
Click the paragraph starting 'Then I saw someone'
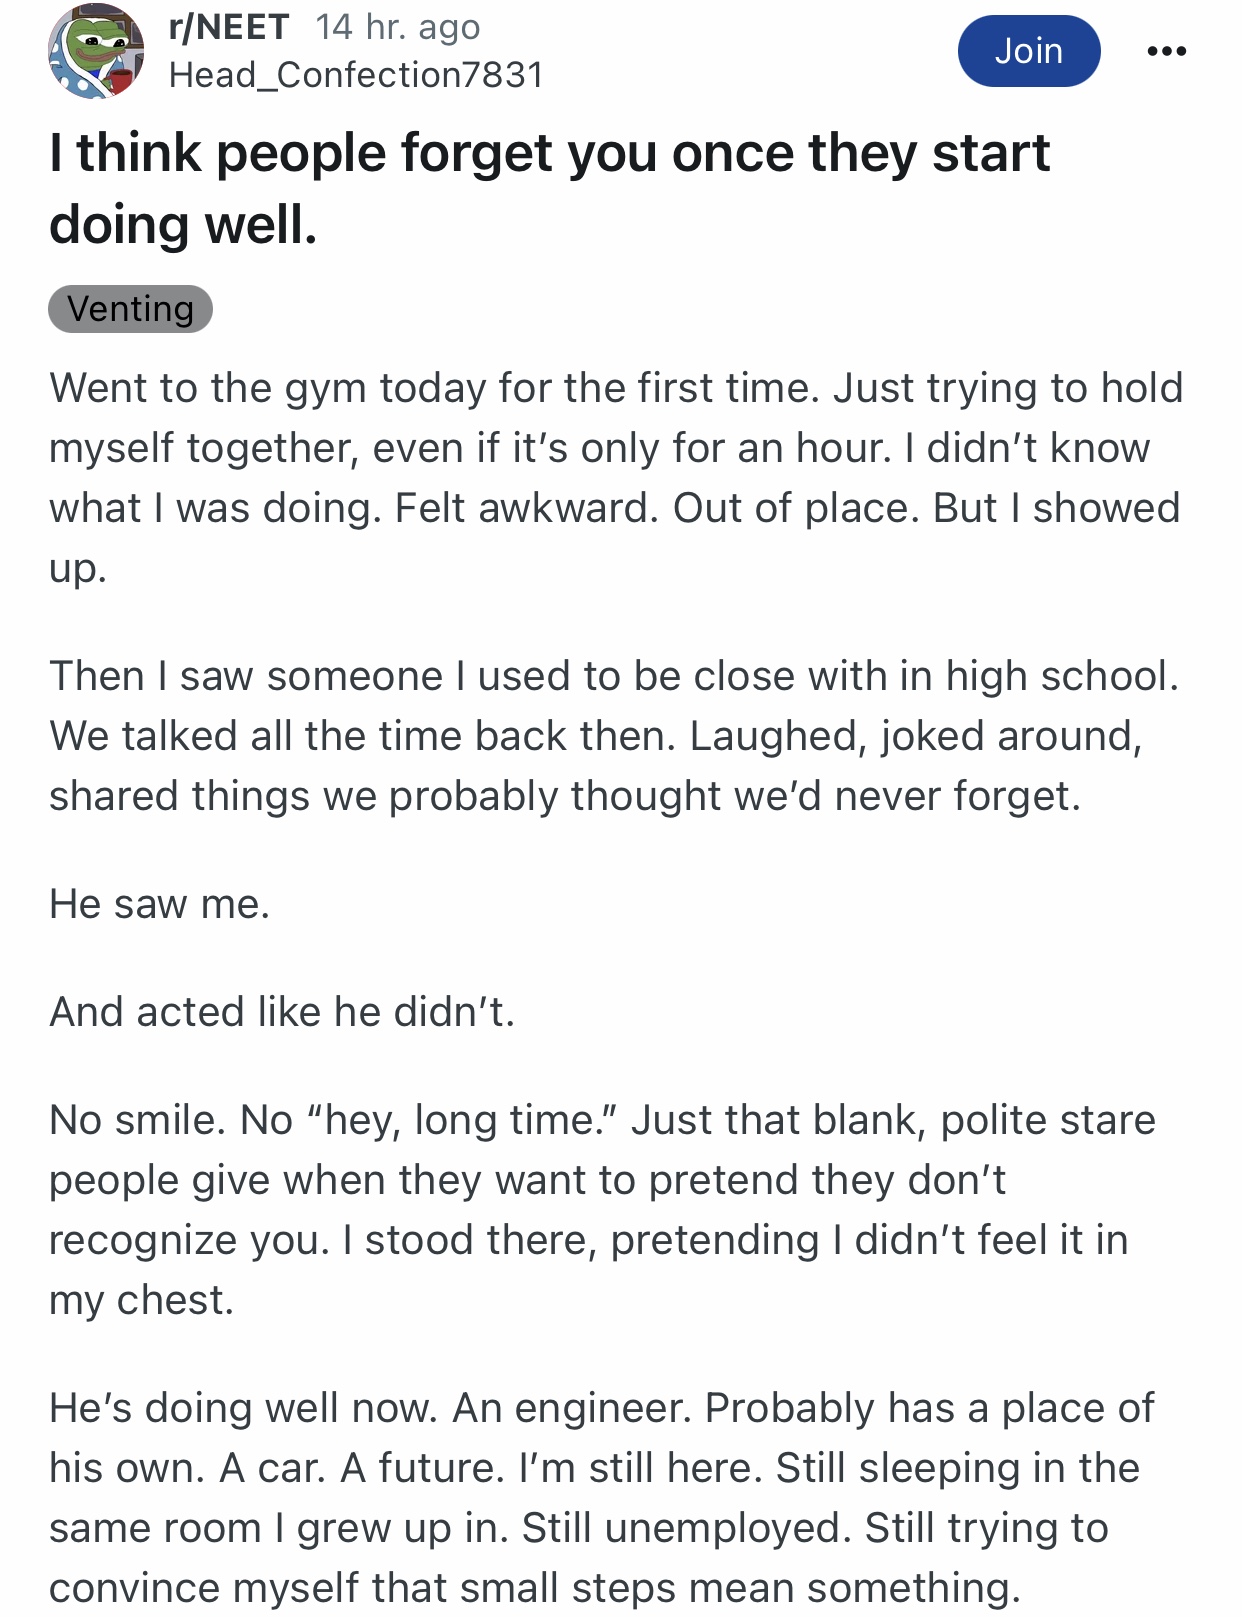pyautogui.click(x=614, y=736)
